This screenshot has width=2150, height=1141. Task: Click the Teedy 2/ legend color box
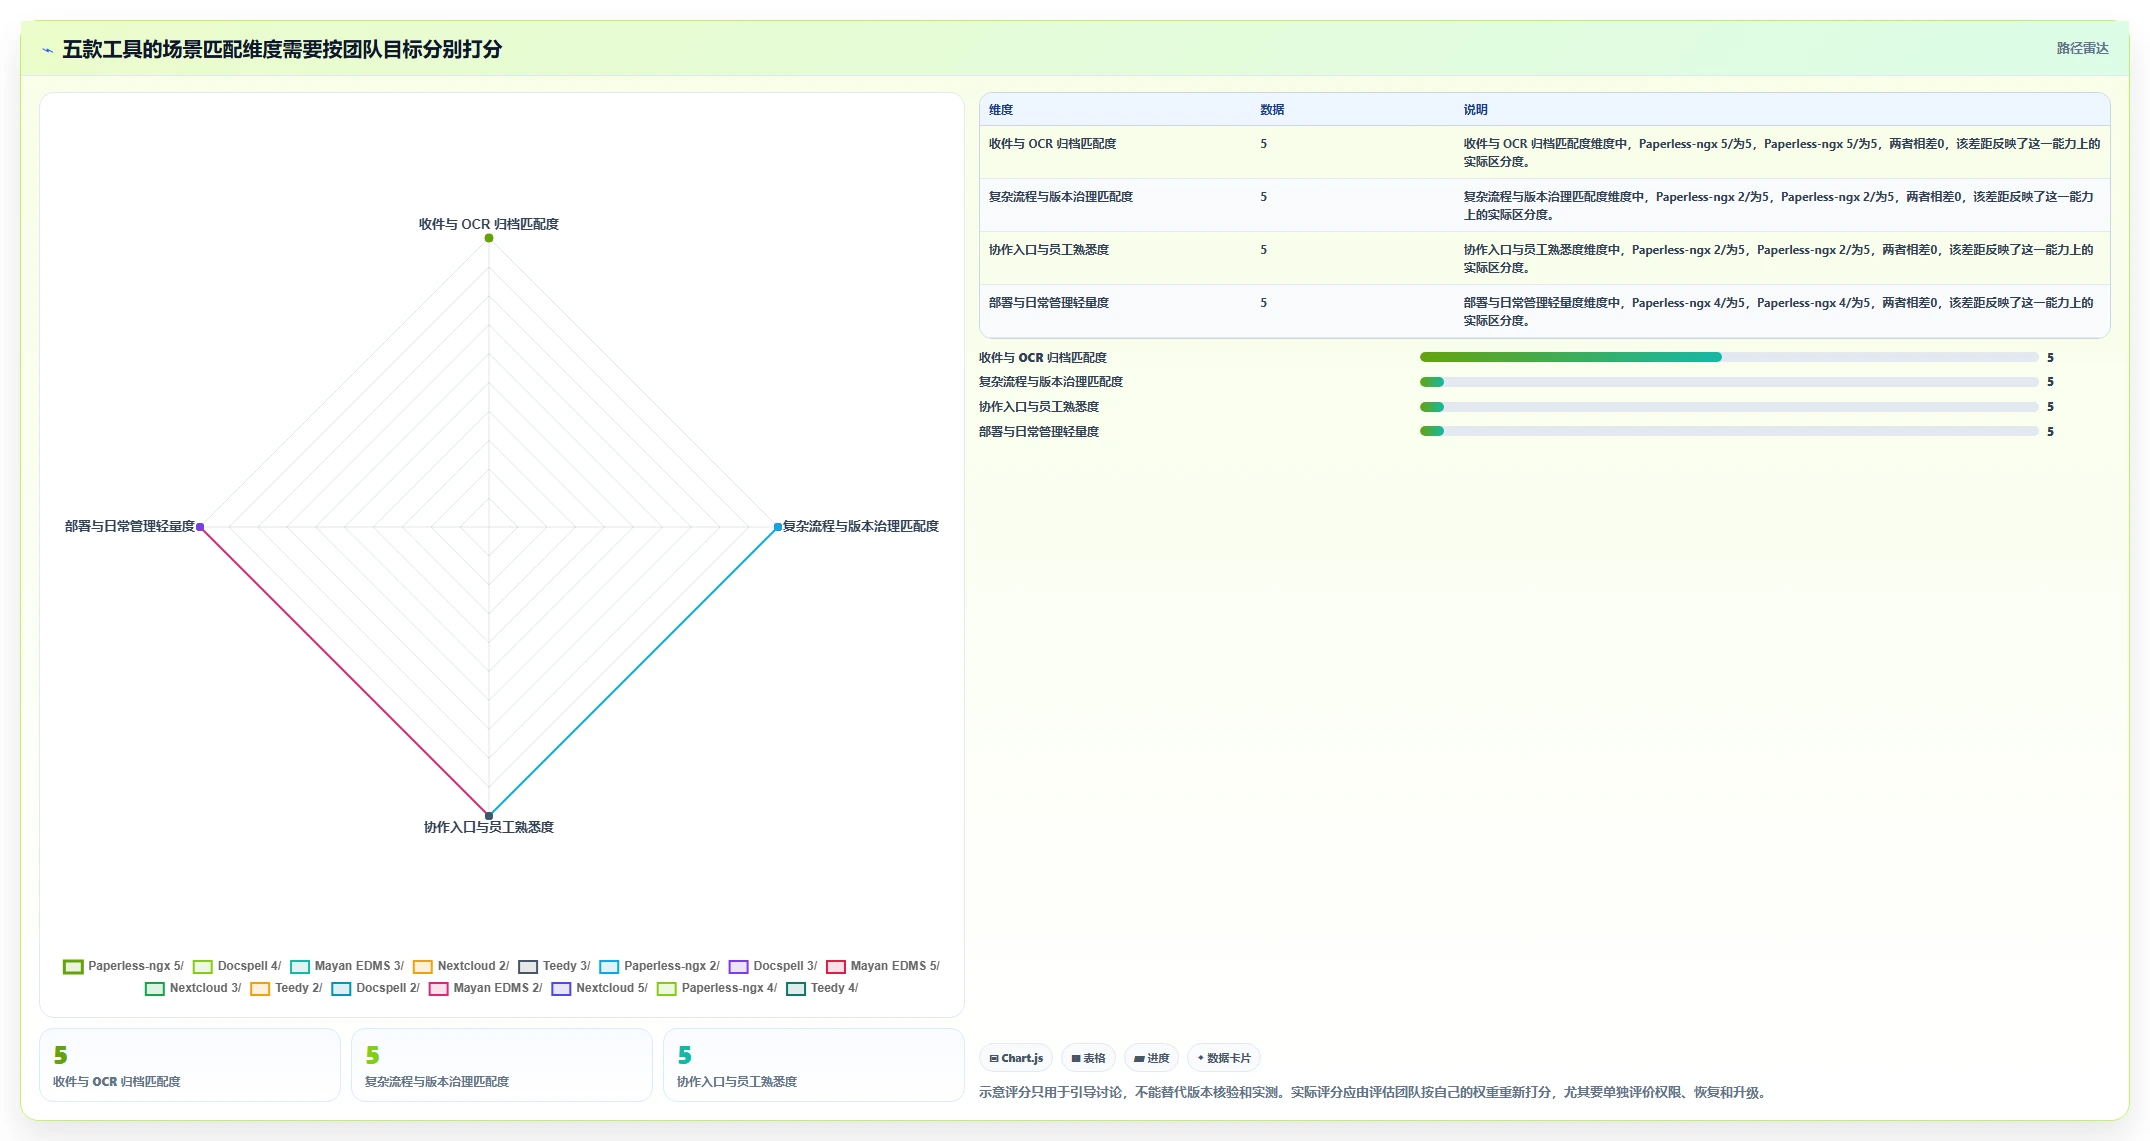[260, 989]
